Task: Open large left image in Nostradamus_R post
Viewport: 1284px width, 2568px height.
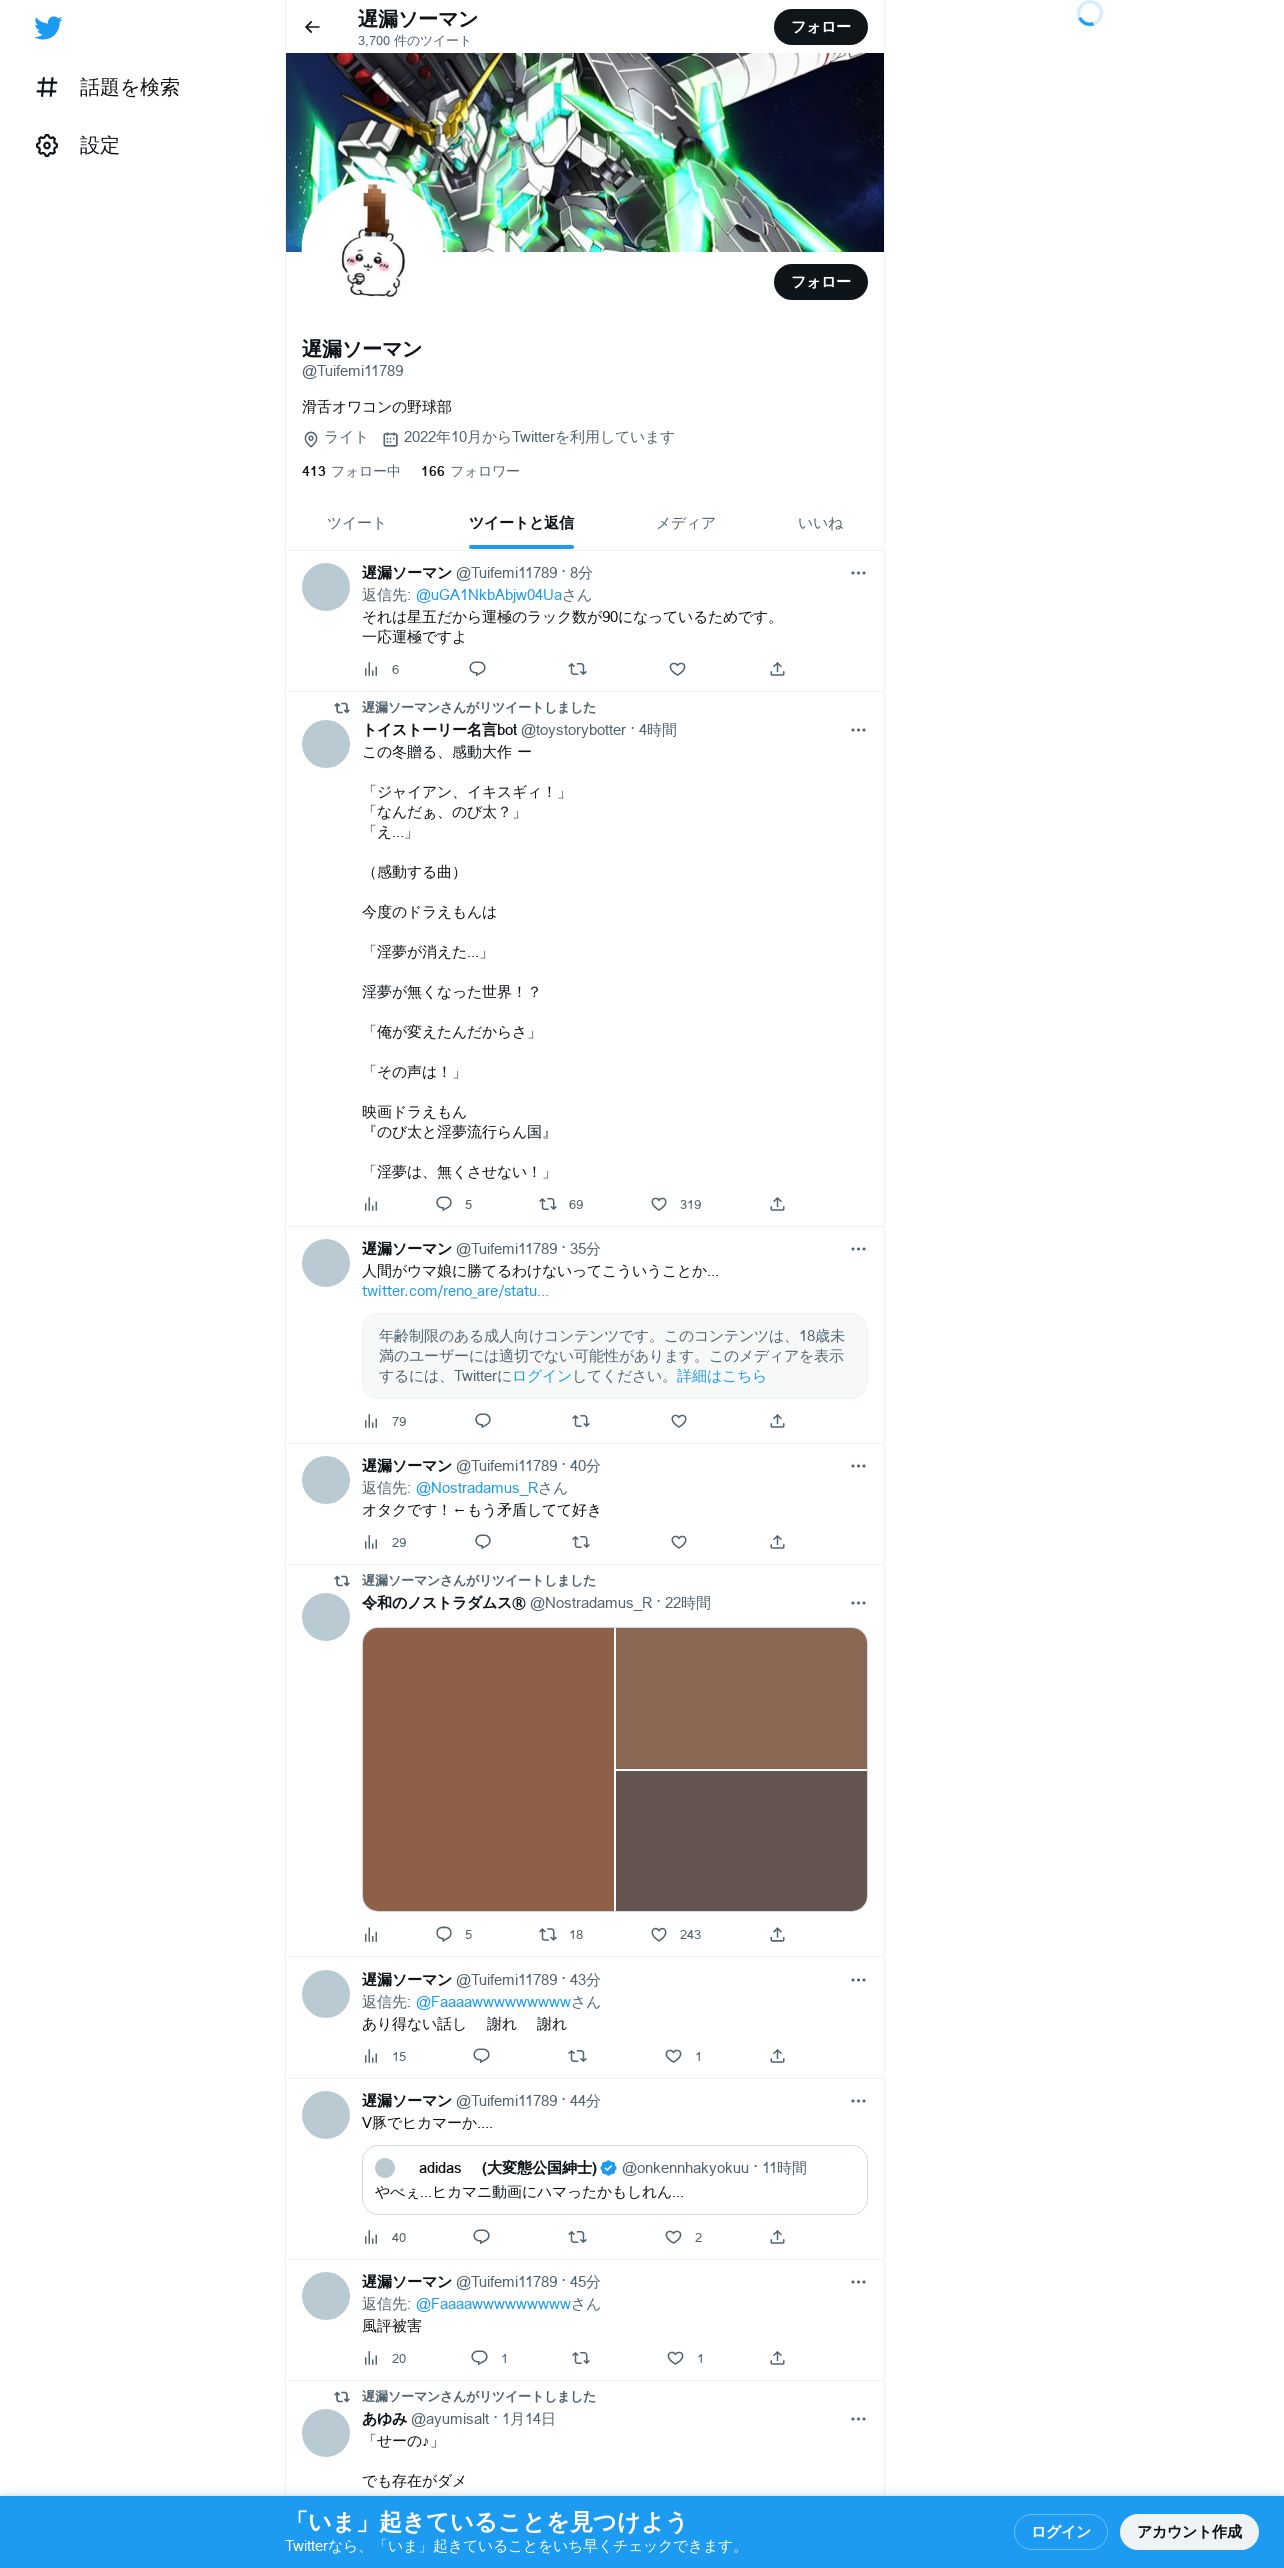Action: click(x=488, y=1769)
